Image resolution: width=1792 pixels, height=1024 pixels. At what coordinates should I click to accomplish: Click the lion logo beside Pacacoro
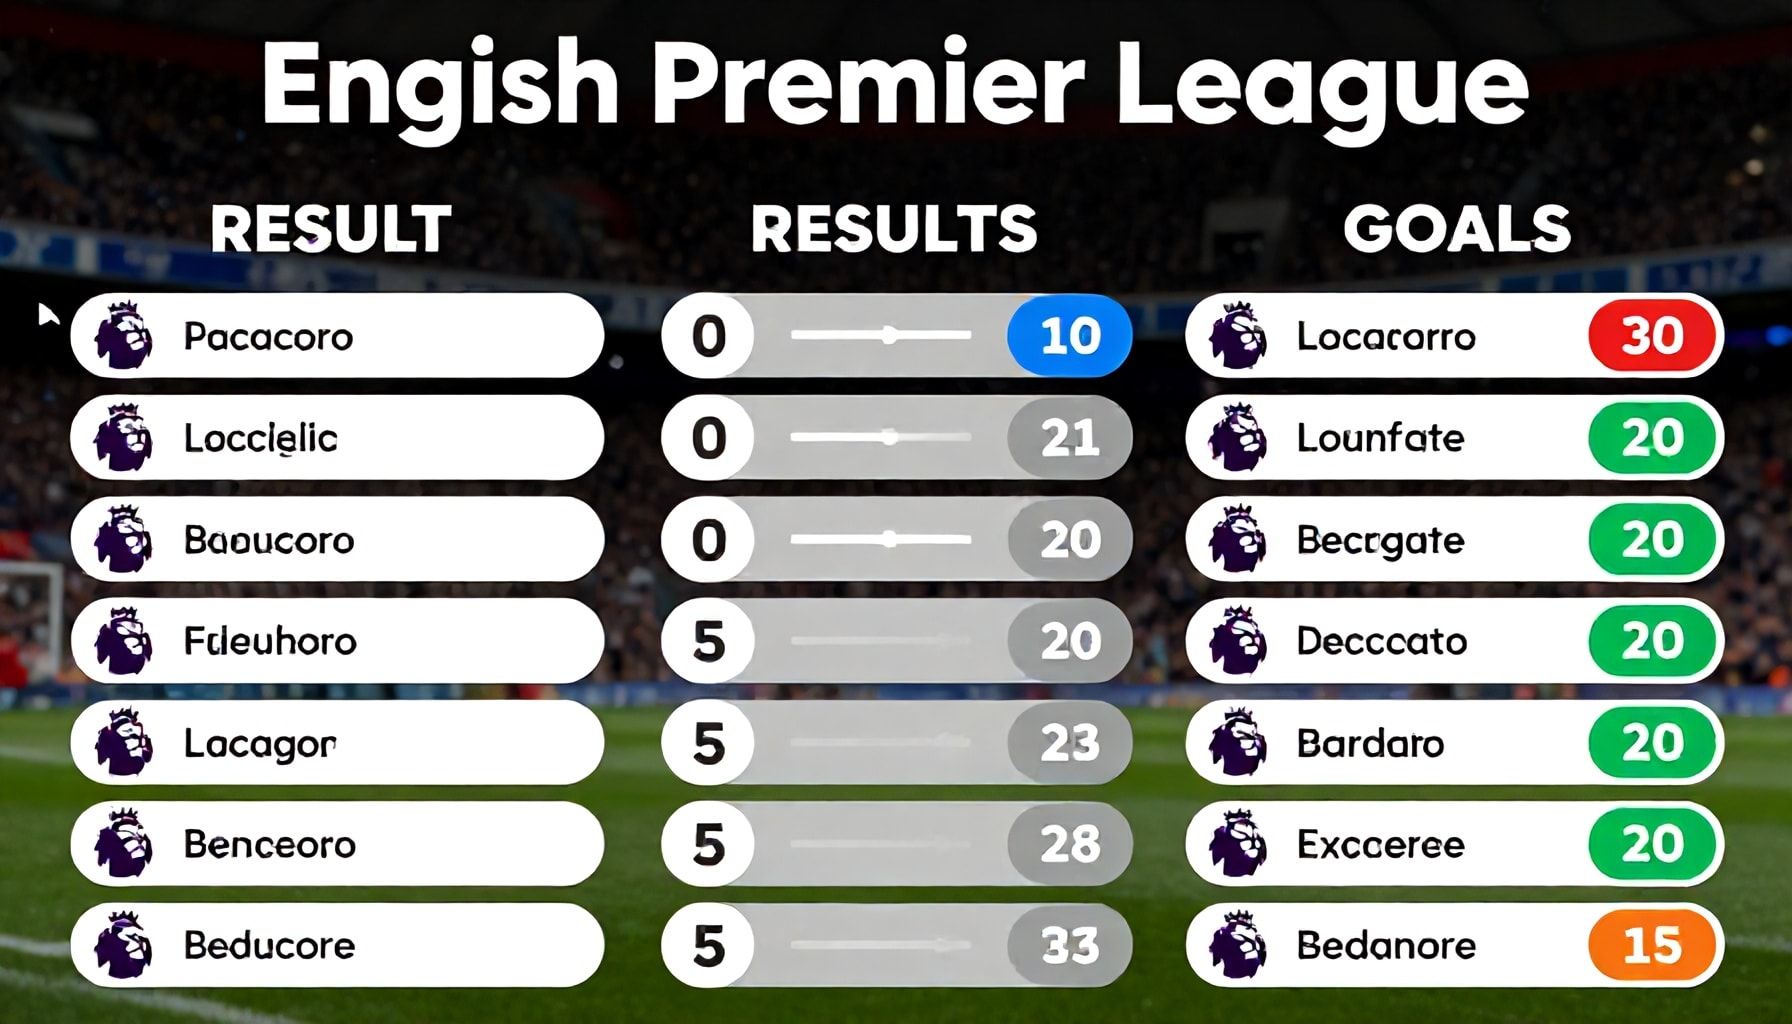coord(123,335)
